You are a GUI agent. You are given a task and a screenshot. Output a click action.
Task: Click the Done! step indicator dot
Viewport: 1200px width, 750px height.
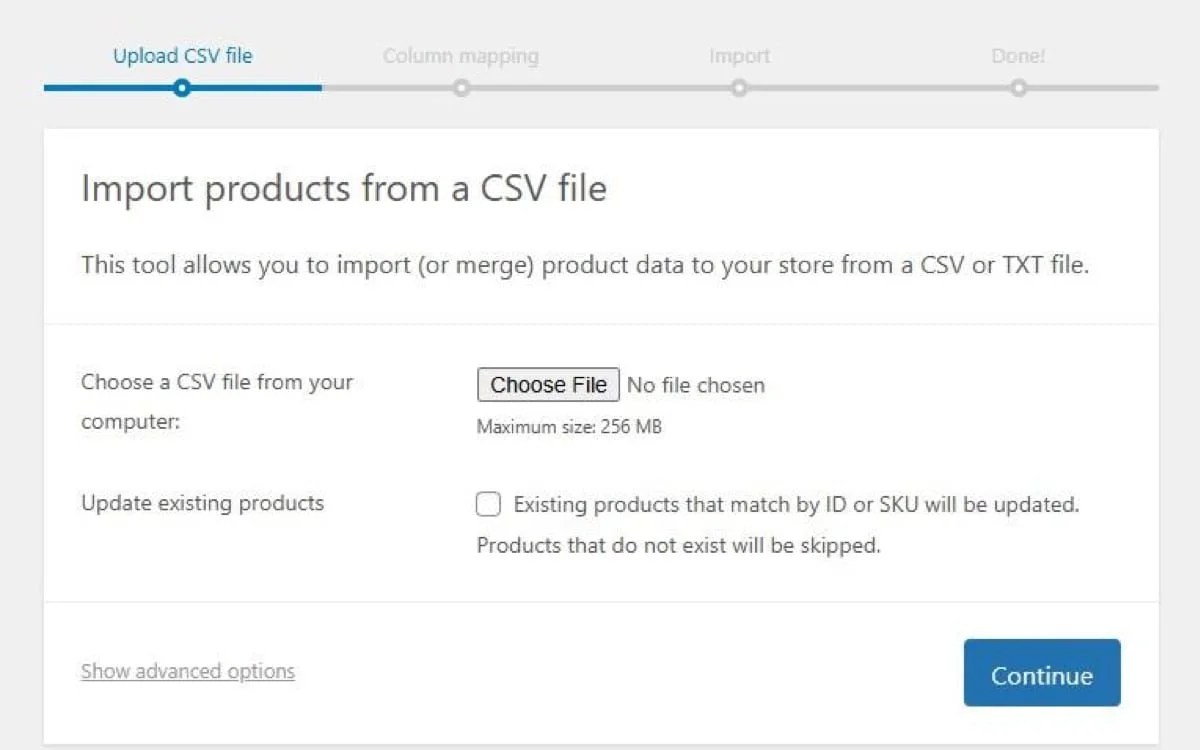(x=1018, y=89)
